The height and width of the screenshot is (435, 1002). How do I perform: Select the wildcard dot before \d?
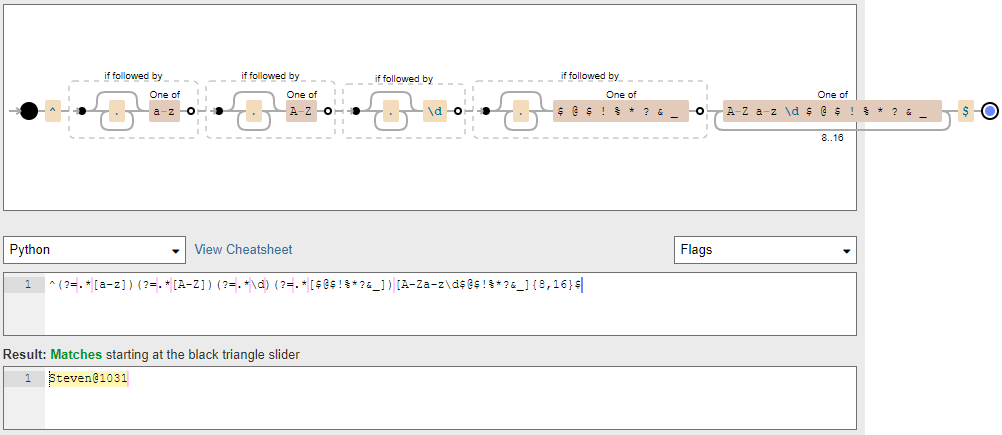coord(391,111)
